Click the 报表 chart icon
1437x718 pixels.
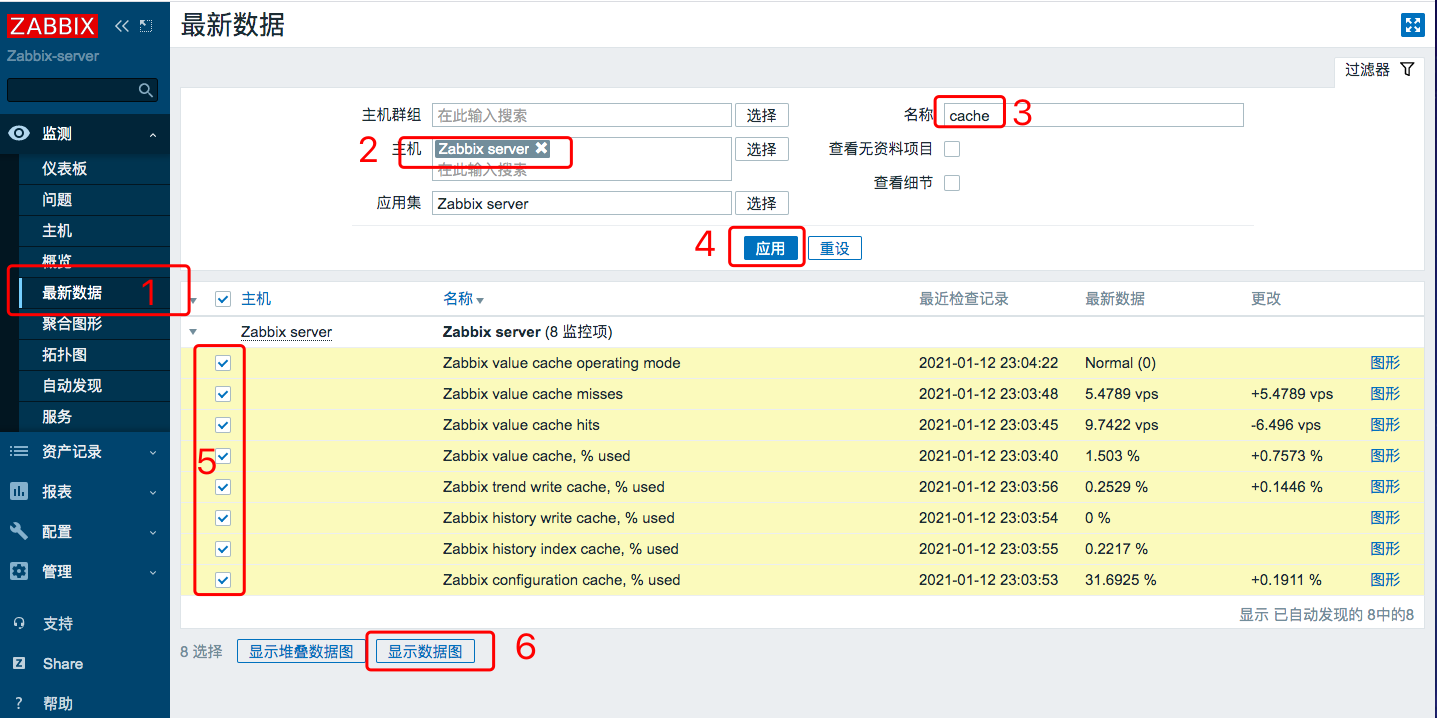click(x=19, y=491)
